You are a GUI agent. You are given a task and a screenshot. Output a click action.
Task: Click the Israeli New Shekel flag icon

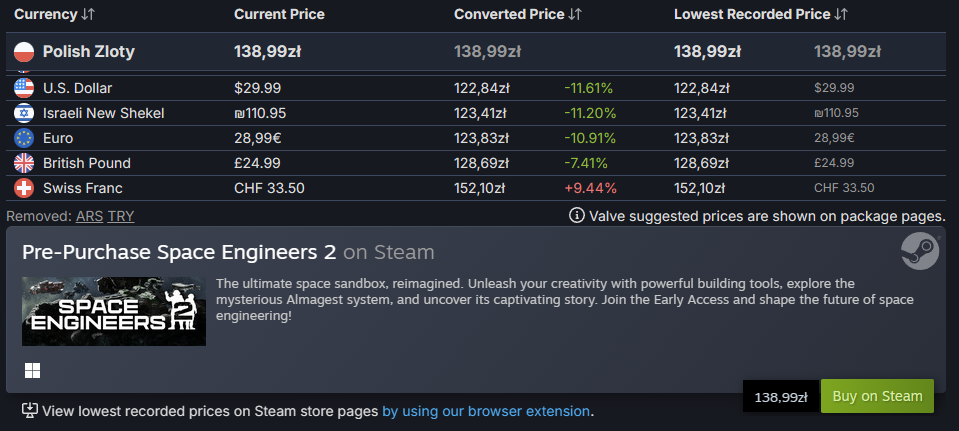click(24, 113)
